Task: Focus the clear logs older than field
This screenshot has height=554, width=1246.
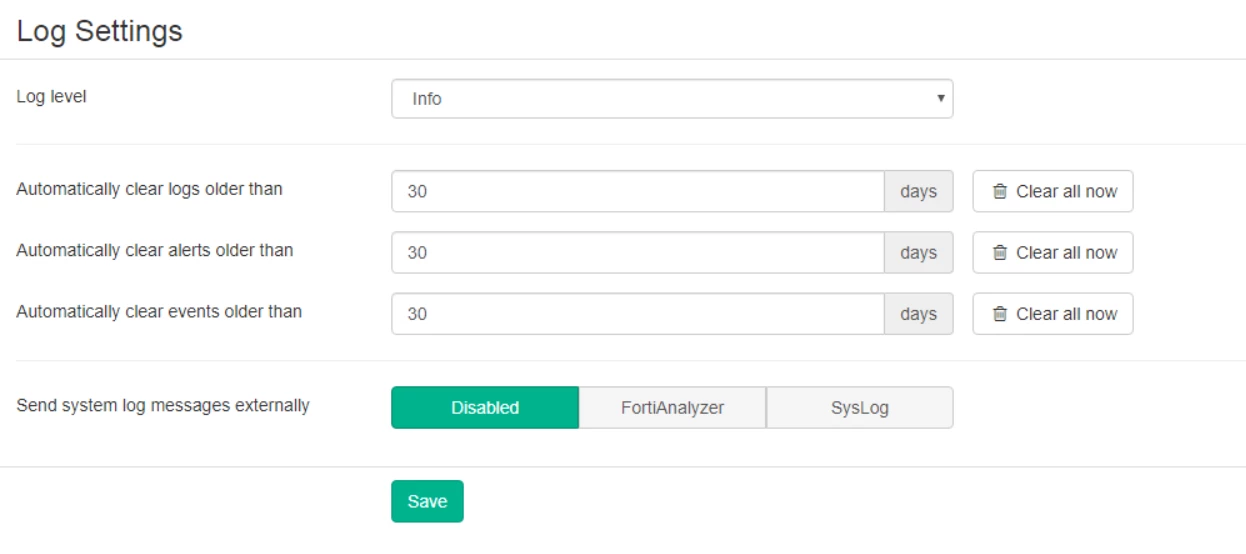Action: coord(638,191)
